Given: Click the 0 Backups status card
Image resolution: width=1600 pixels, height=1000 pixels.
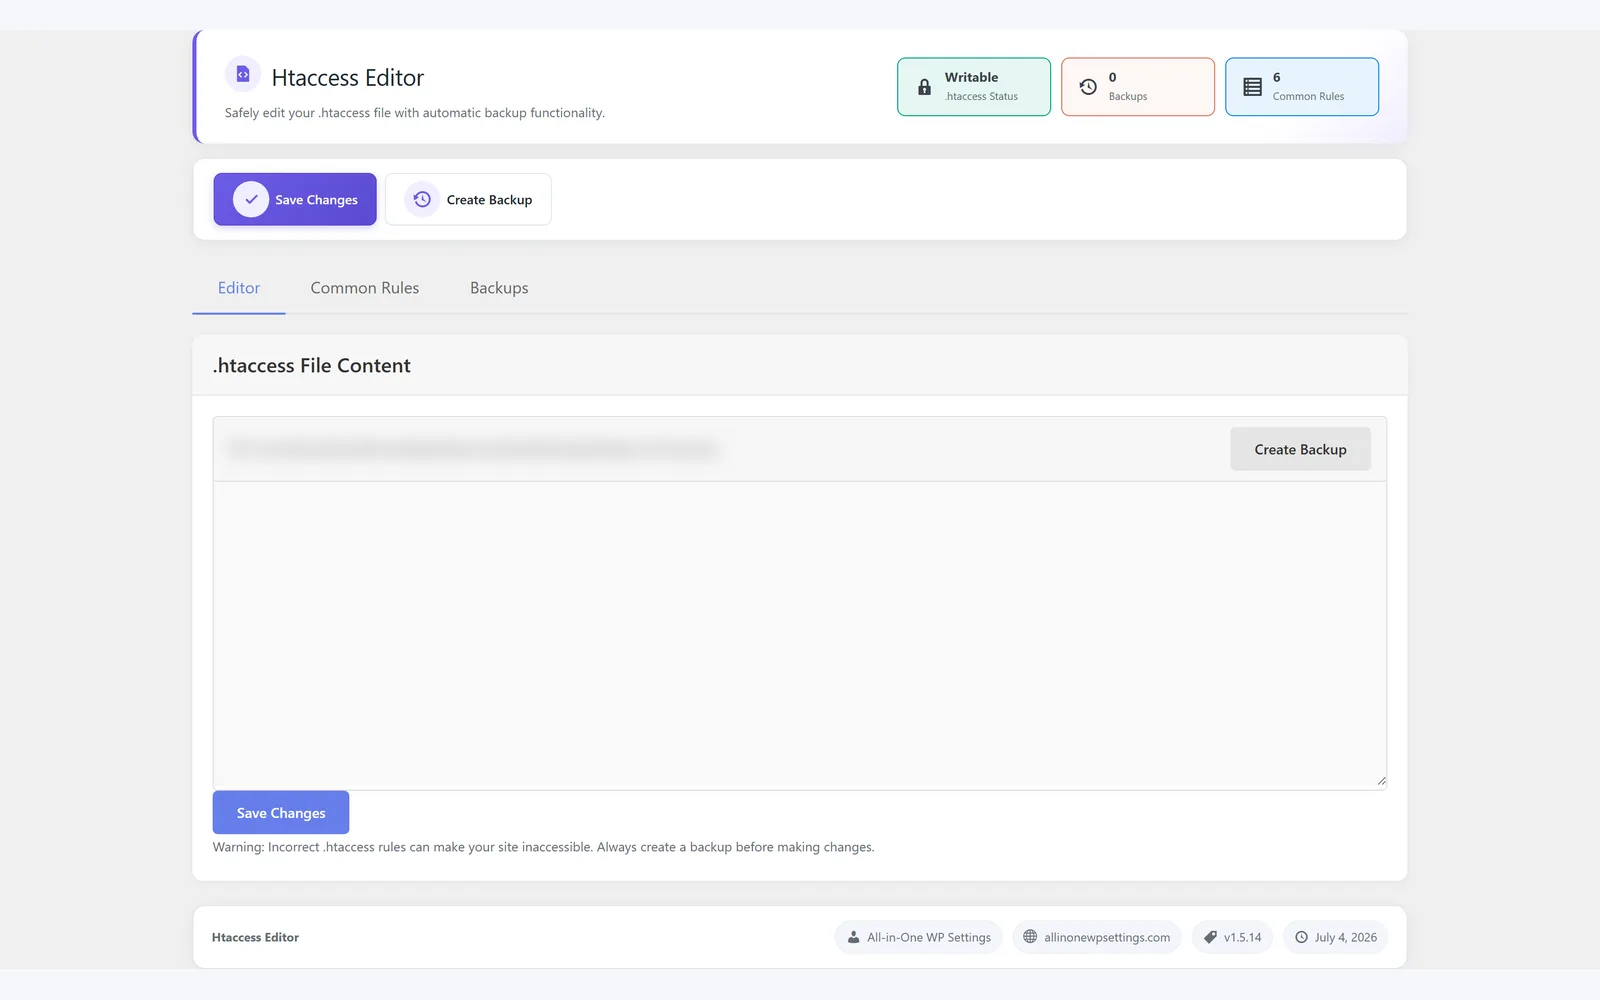Looking at the screenshot, I should pyautogui.click(x=1138, y=87).
